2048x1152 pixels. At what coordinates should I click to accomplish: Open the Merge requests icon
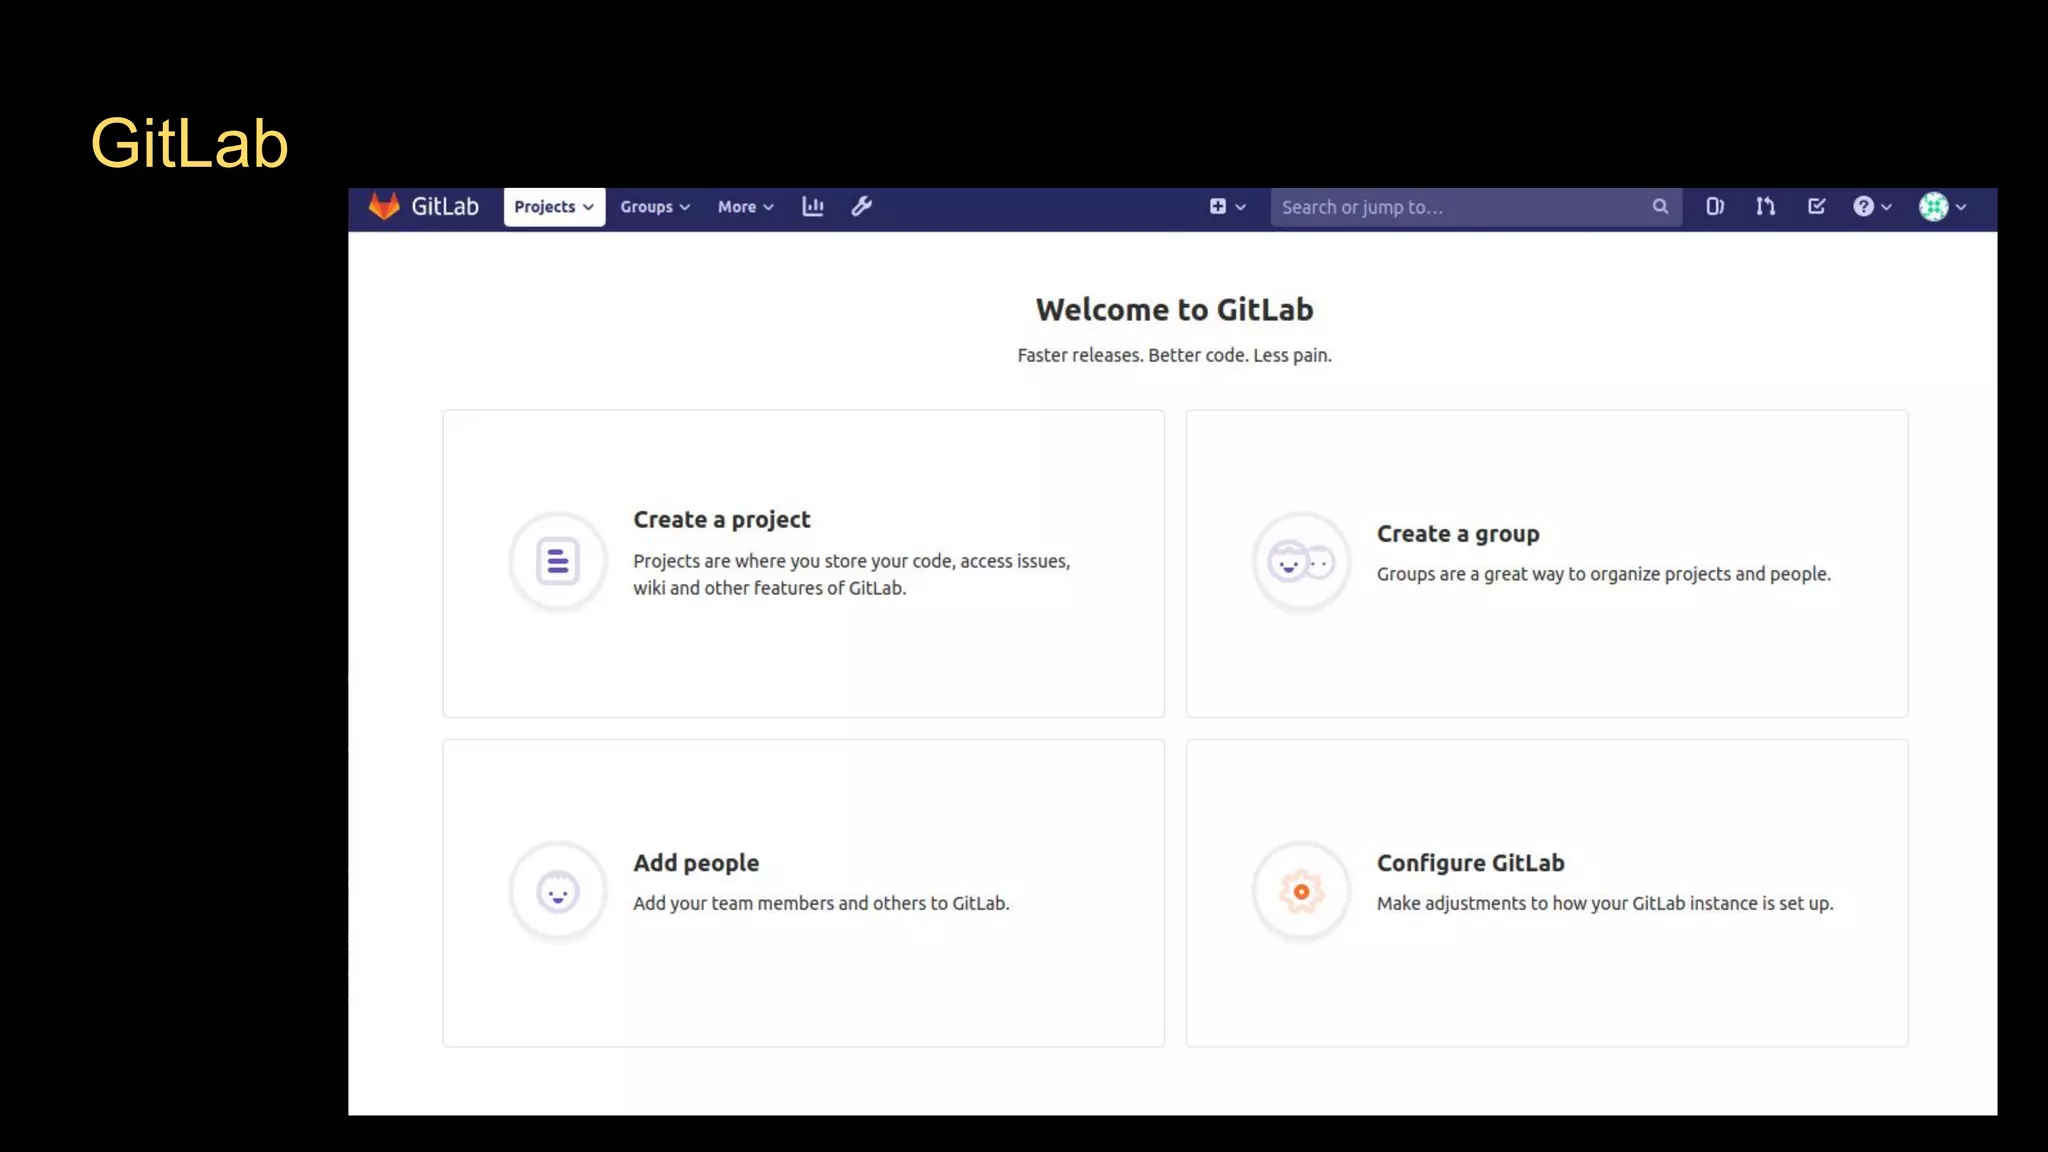[1766, 206]
